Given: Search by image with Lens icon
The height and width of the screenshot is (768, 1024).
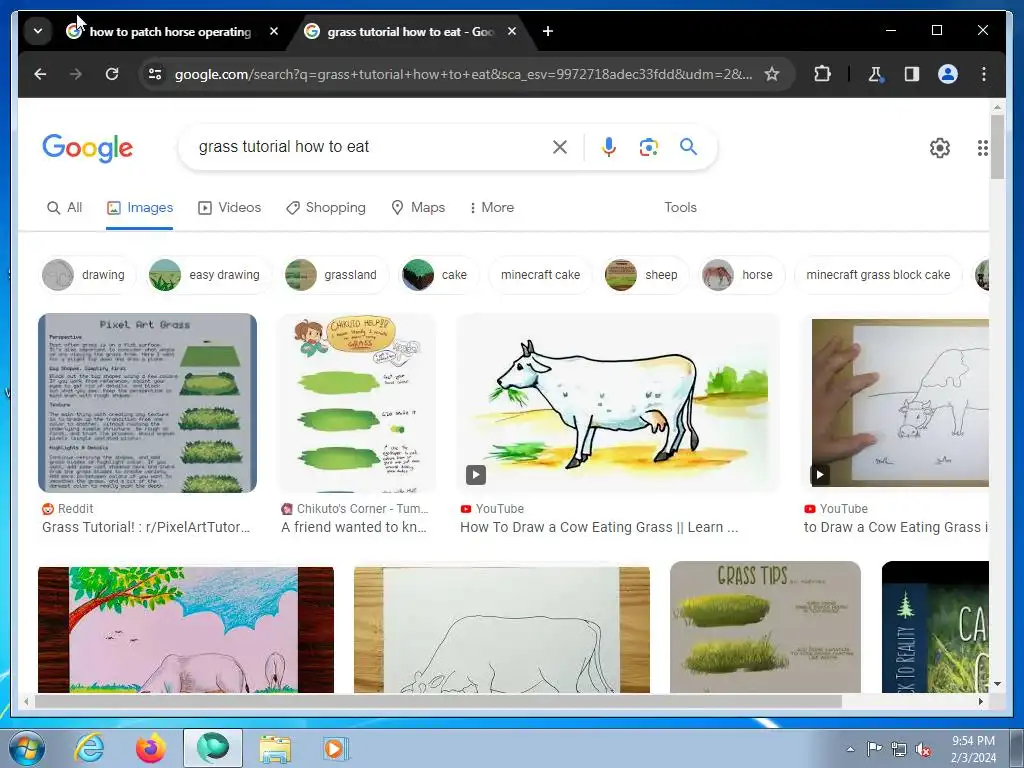Looking at the screenshot, I should point(648,147).
